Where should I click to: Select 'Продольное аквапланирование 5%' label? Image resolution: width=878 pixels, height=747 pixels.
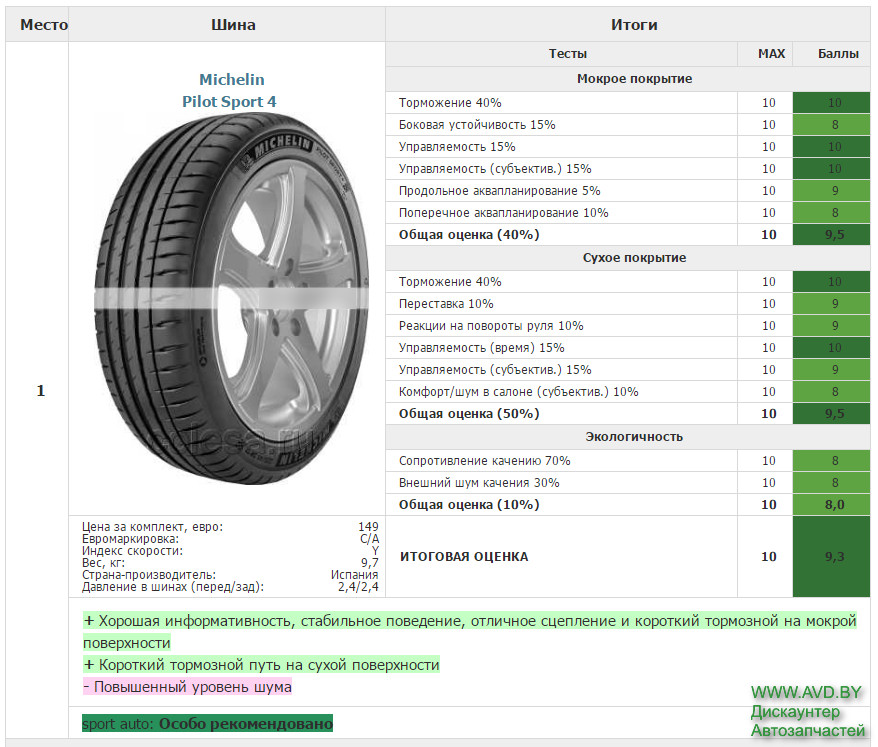point(499,191)
